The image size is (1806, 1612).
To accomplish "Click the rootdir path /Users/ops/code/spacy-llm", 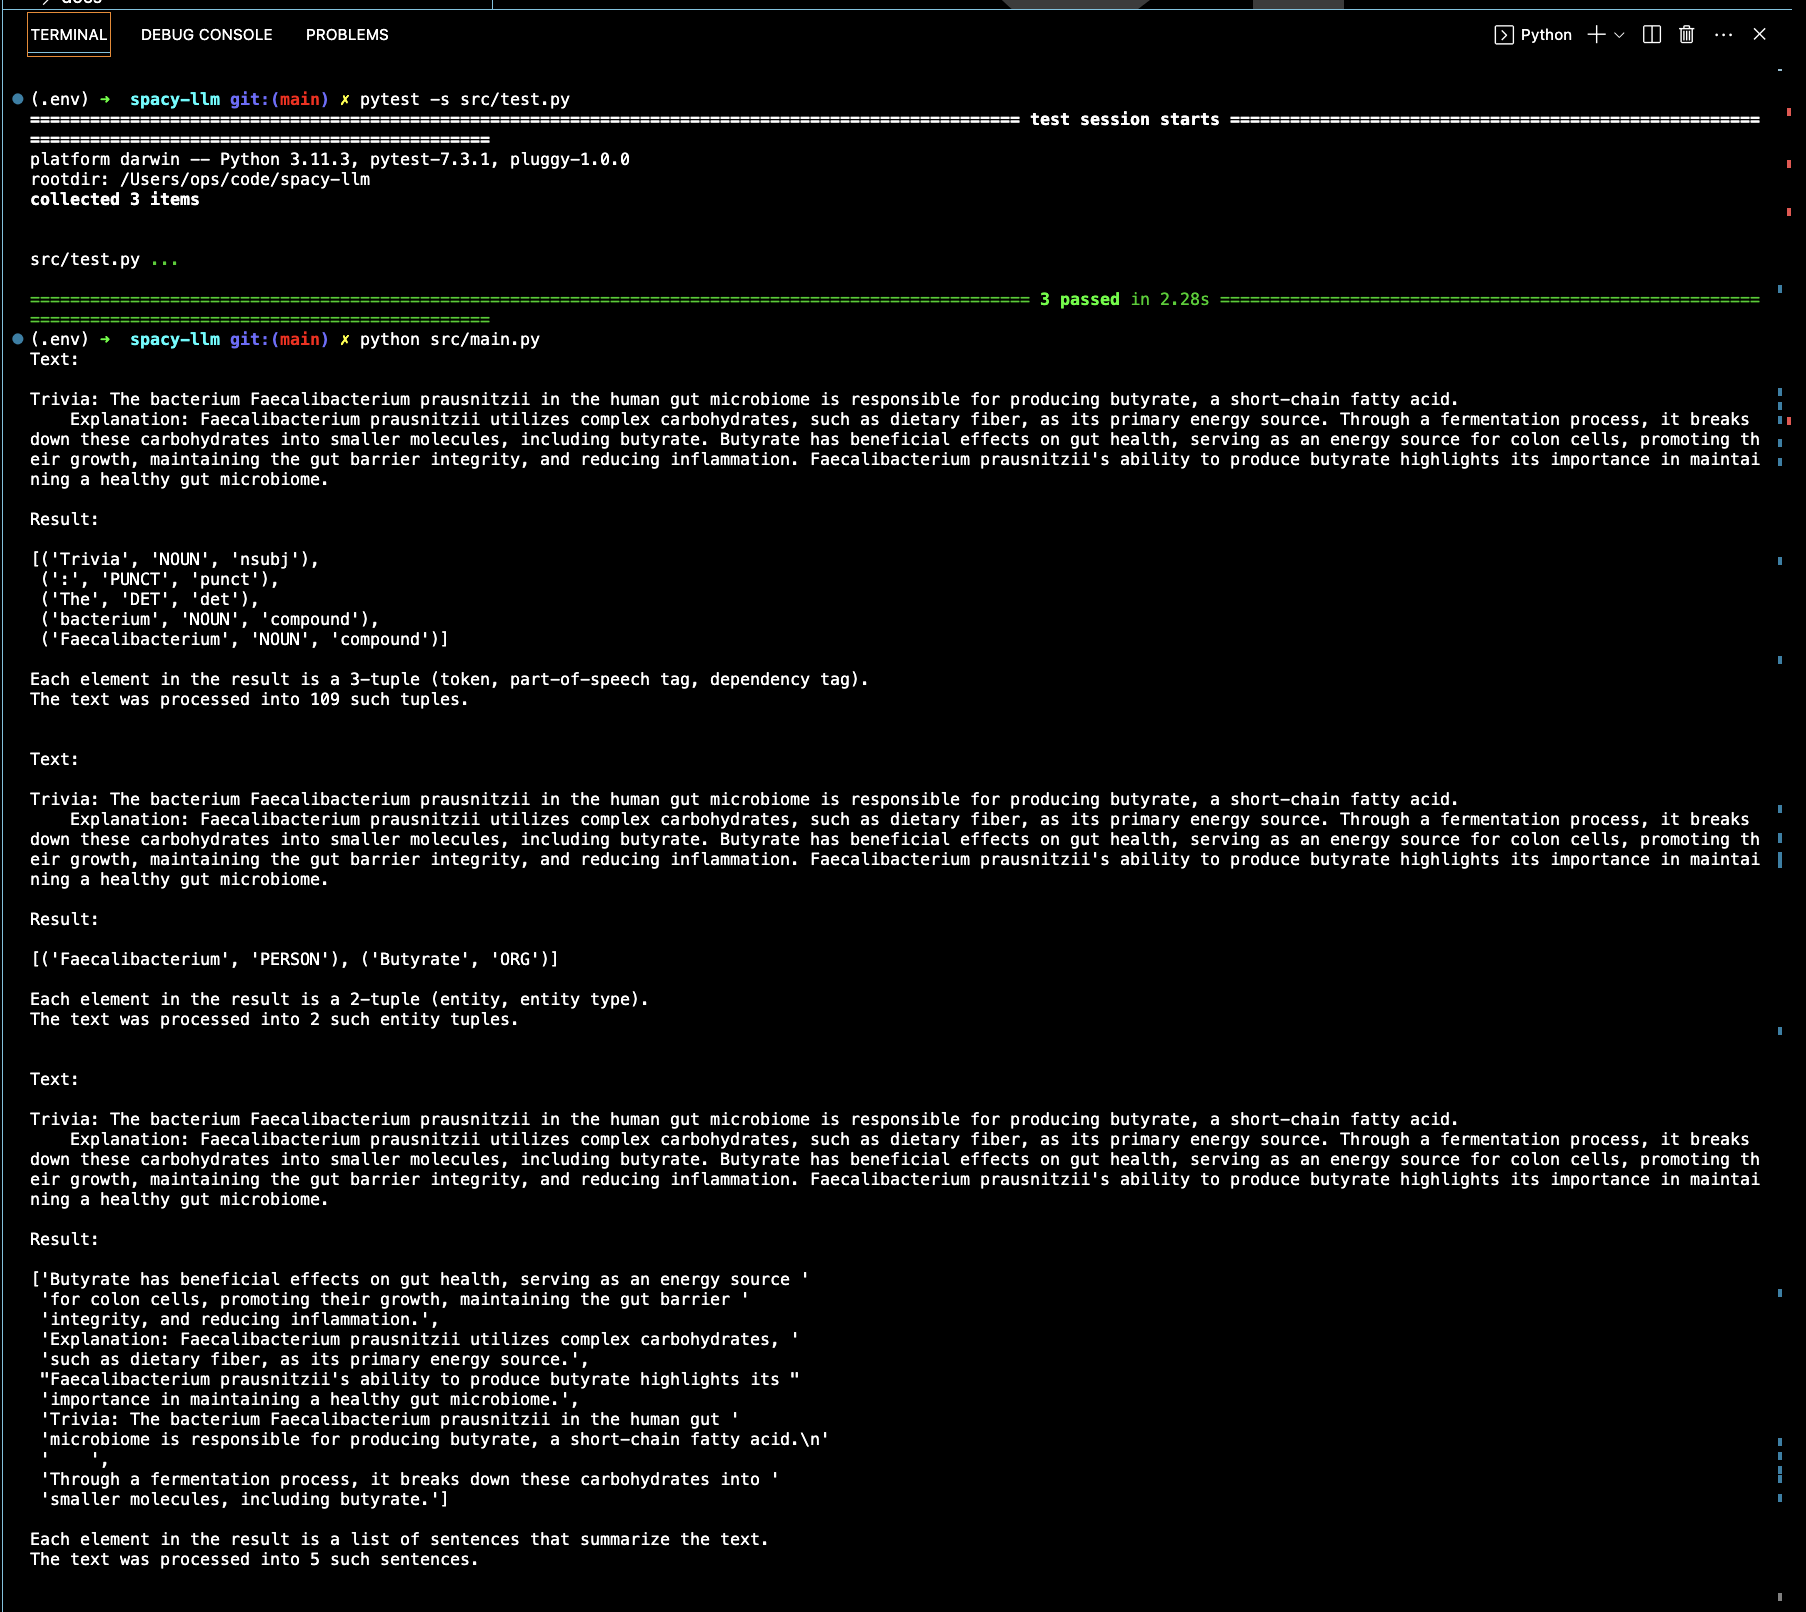I will 245,179.
